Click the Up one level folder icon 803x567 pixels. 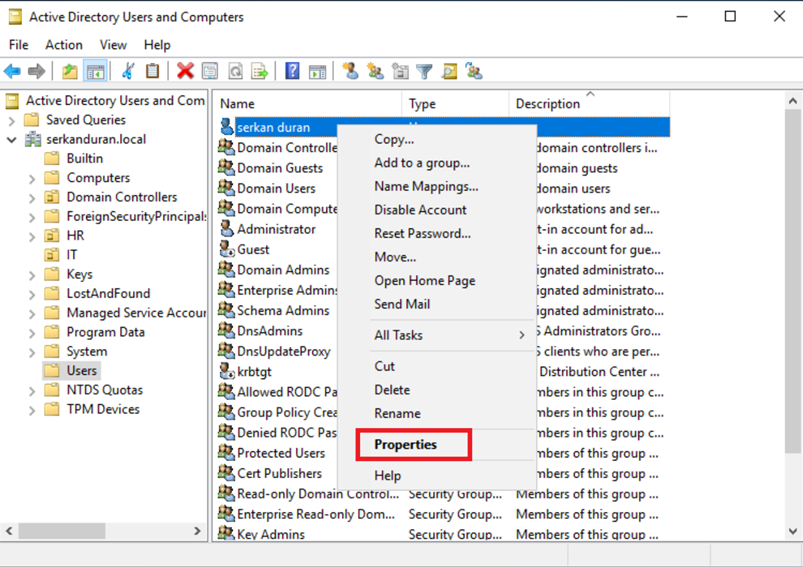tap(70, 71)
